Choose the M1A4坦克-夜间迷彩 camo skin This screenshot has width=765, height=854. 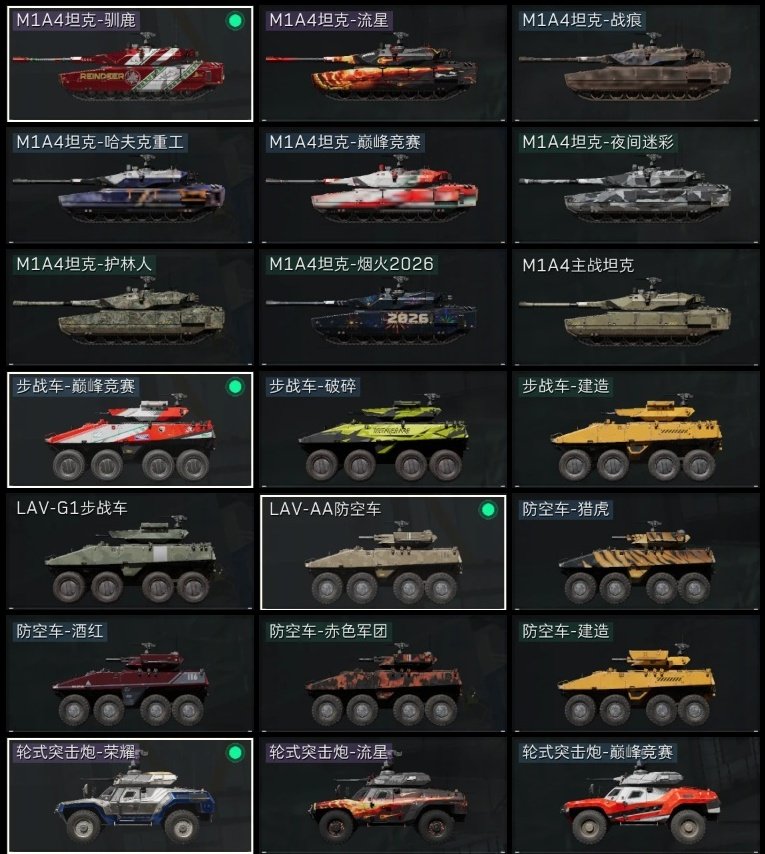point(636,185)
